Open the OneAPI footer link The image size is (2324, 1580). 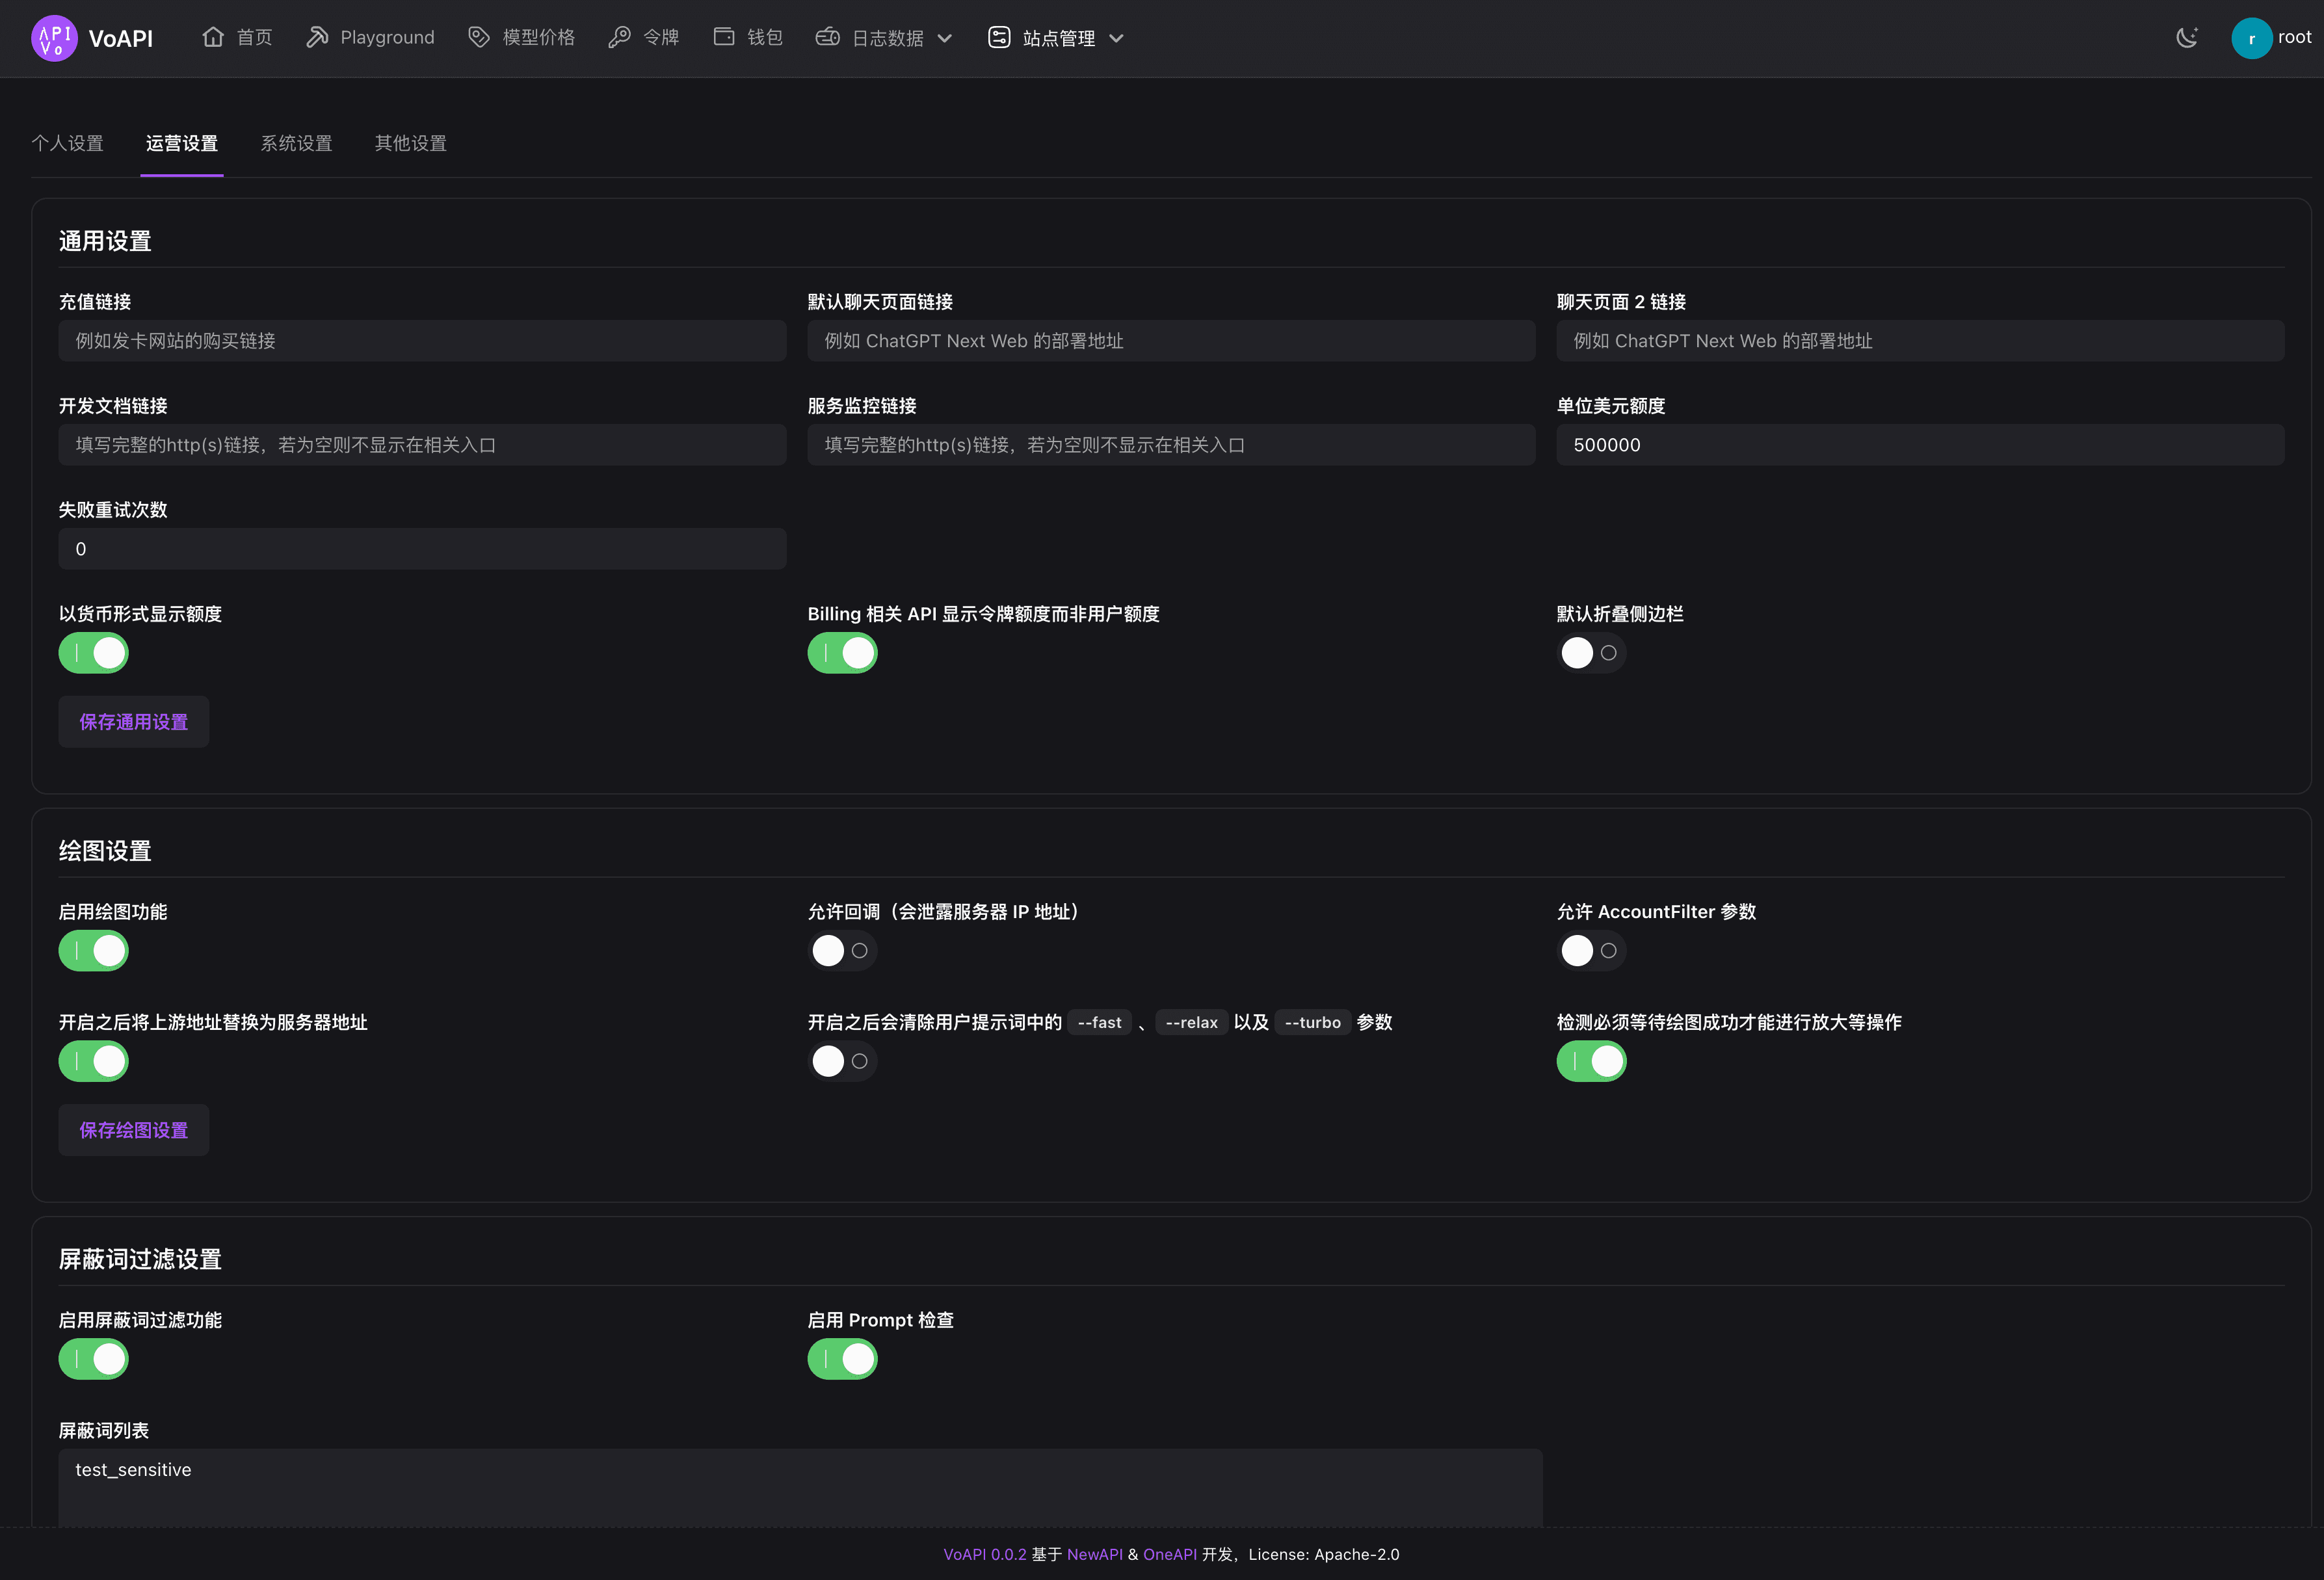[1170, 1554]
